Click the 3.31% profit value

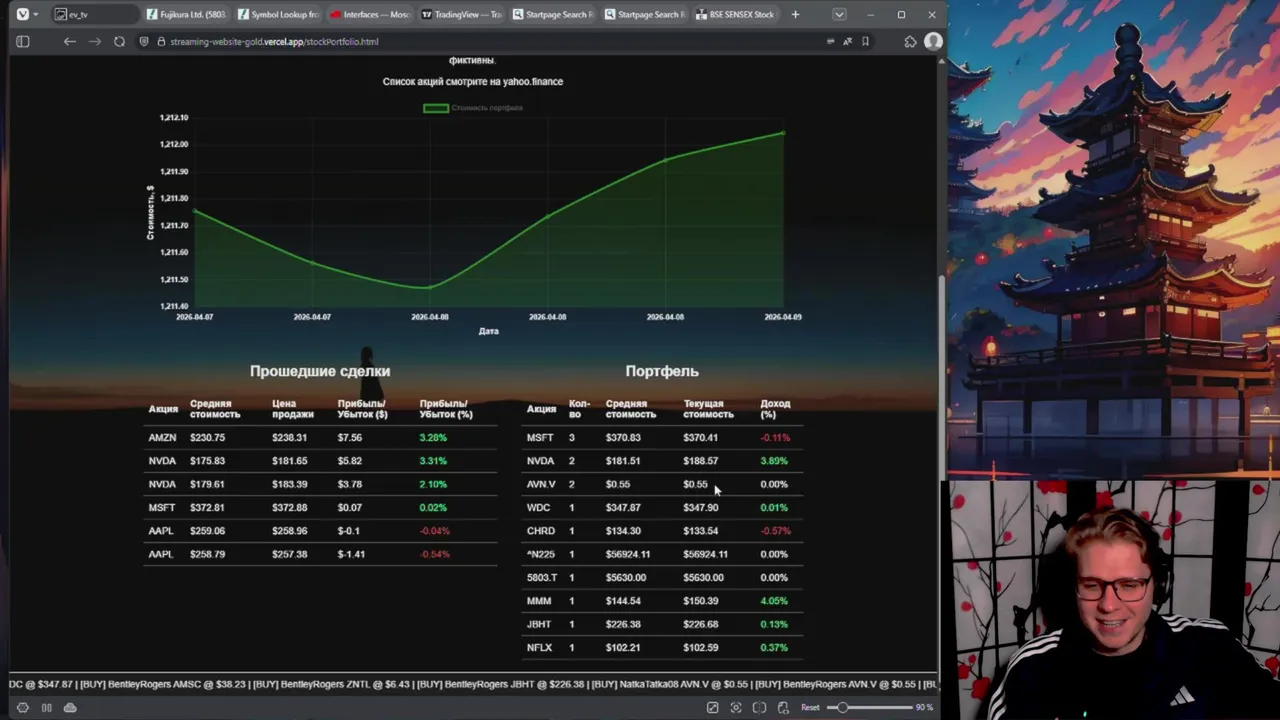pyautogui.click(x=433, y=461)
